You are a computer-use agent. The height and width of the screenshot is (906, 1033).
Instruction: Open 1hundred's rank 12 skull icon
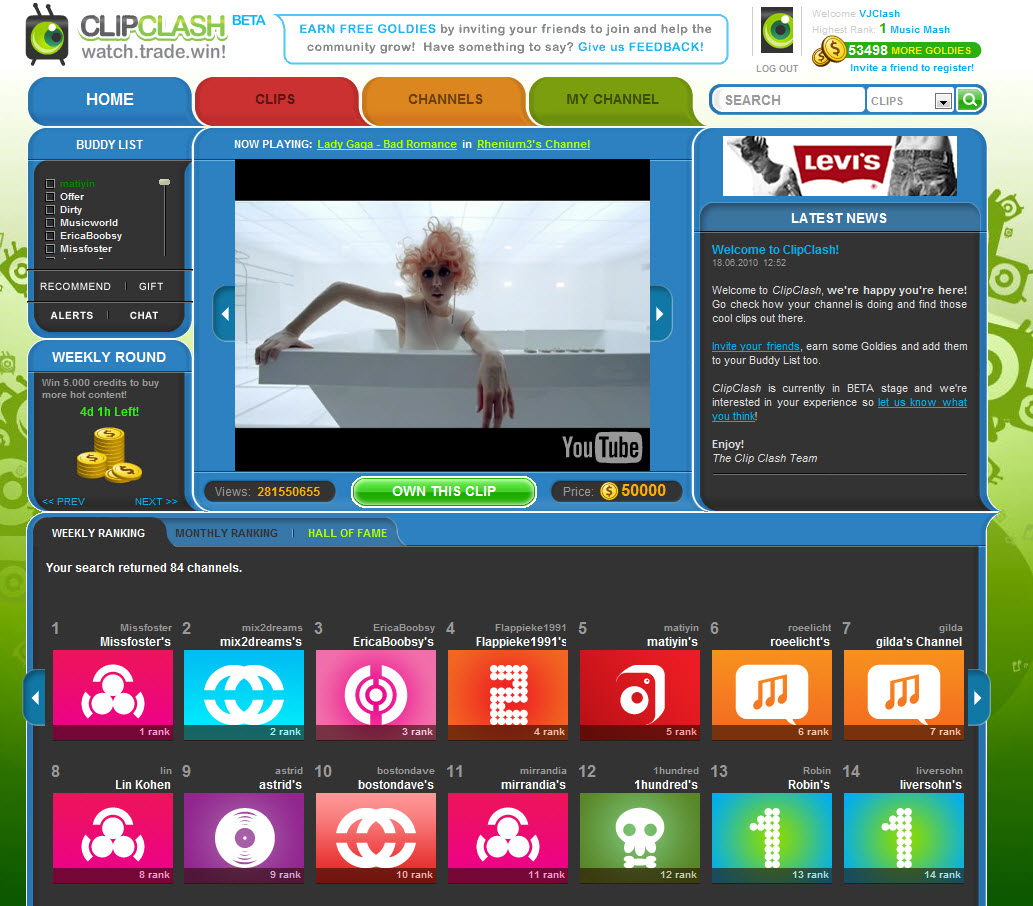(x=640, y=837)
